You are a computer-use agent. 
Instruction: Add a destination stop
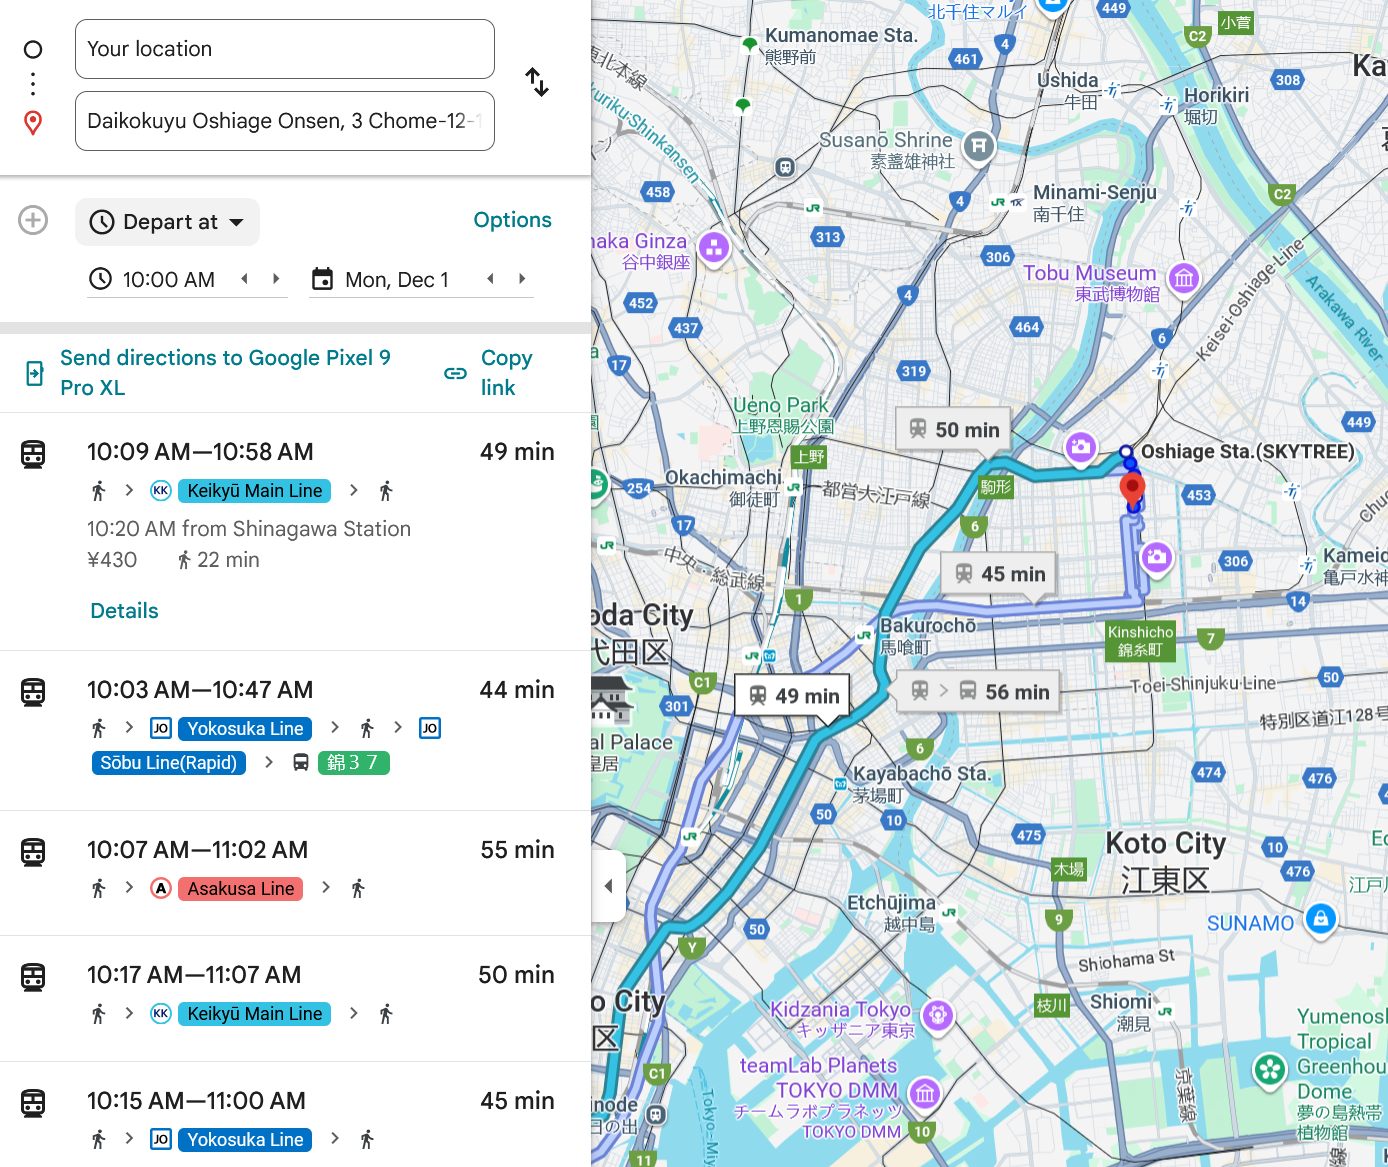coord(33,220)
